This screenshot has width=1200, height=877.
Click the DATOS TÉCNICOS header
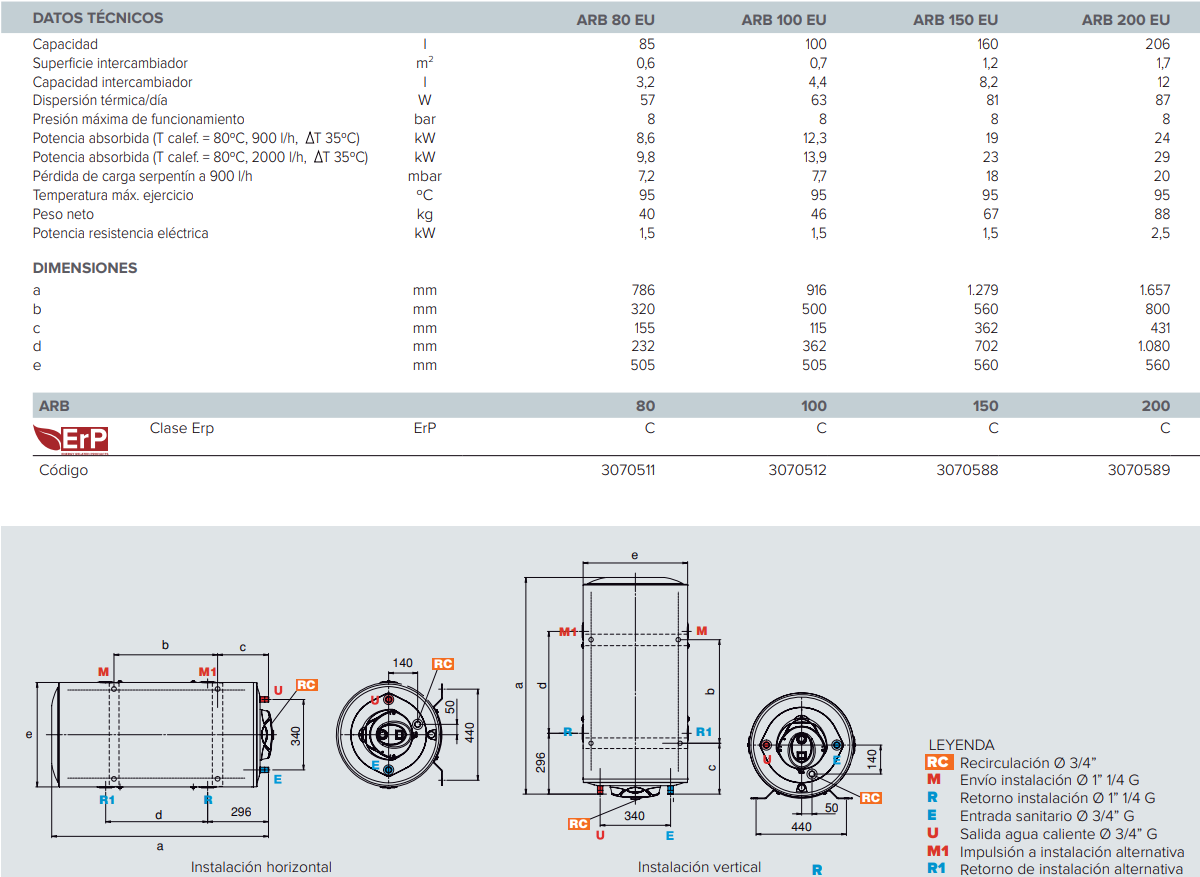click(x=98, y=18)
